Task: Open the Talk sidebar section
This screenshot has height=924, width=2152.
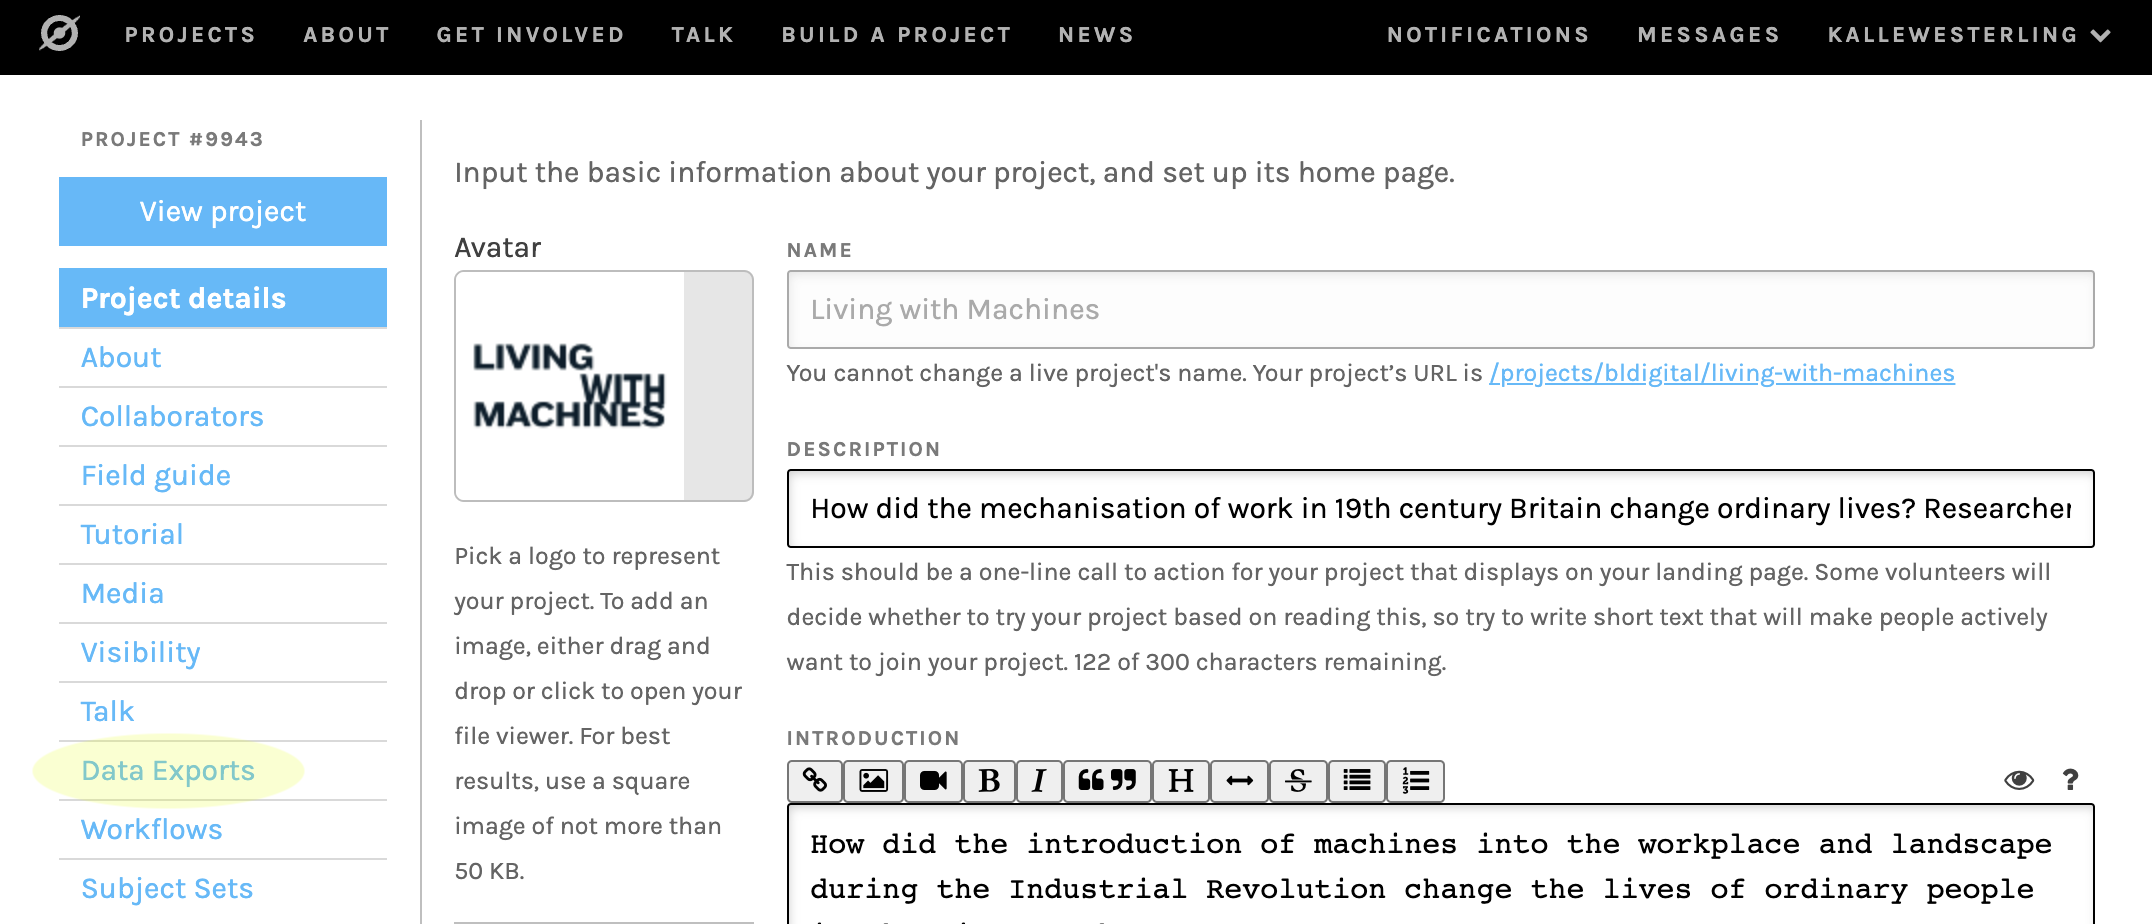Action: [x=223, y=712]
